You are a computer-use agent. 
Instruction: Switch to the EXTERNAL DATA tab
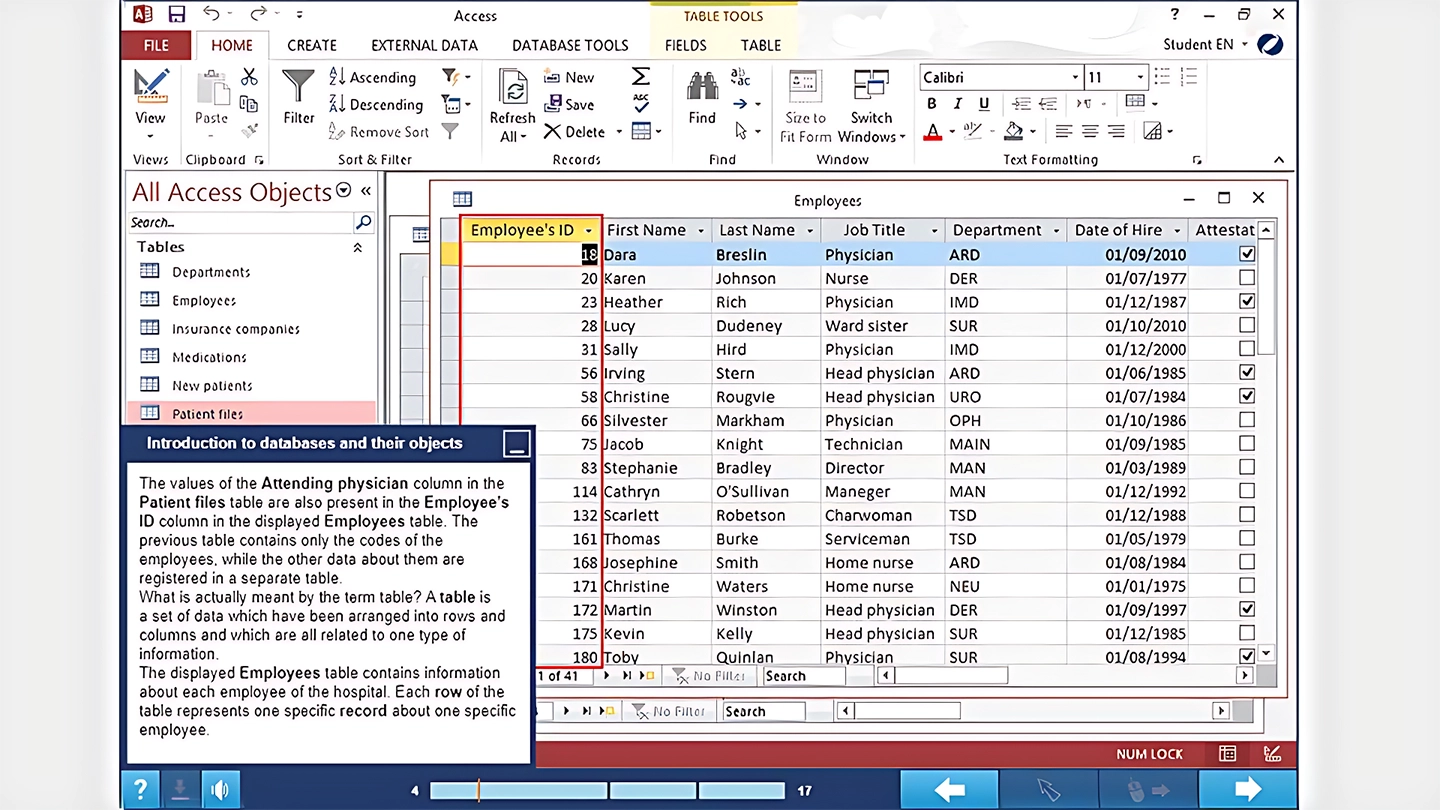(424, 45)
